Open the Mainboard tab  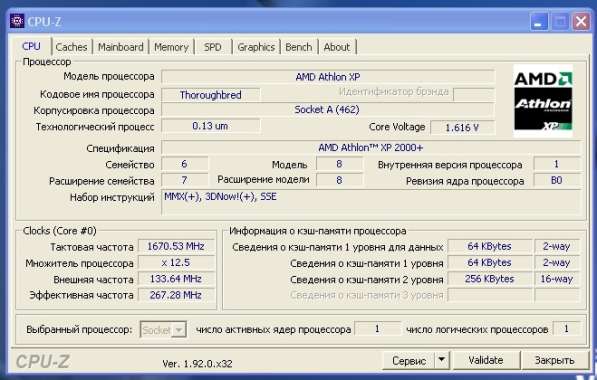(120, 47)
